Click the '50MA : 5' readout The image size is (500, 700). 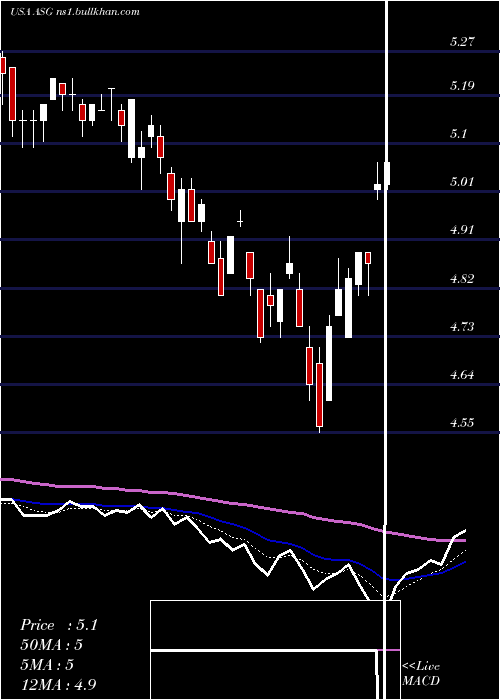click(x=52, y=645)
